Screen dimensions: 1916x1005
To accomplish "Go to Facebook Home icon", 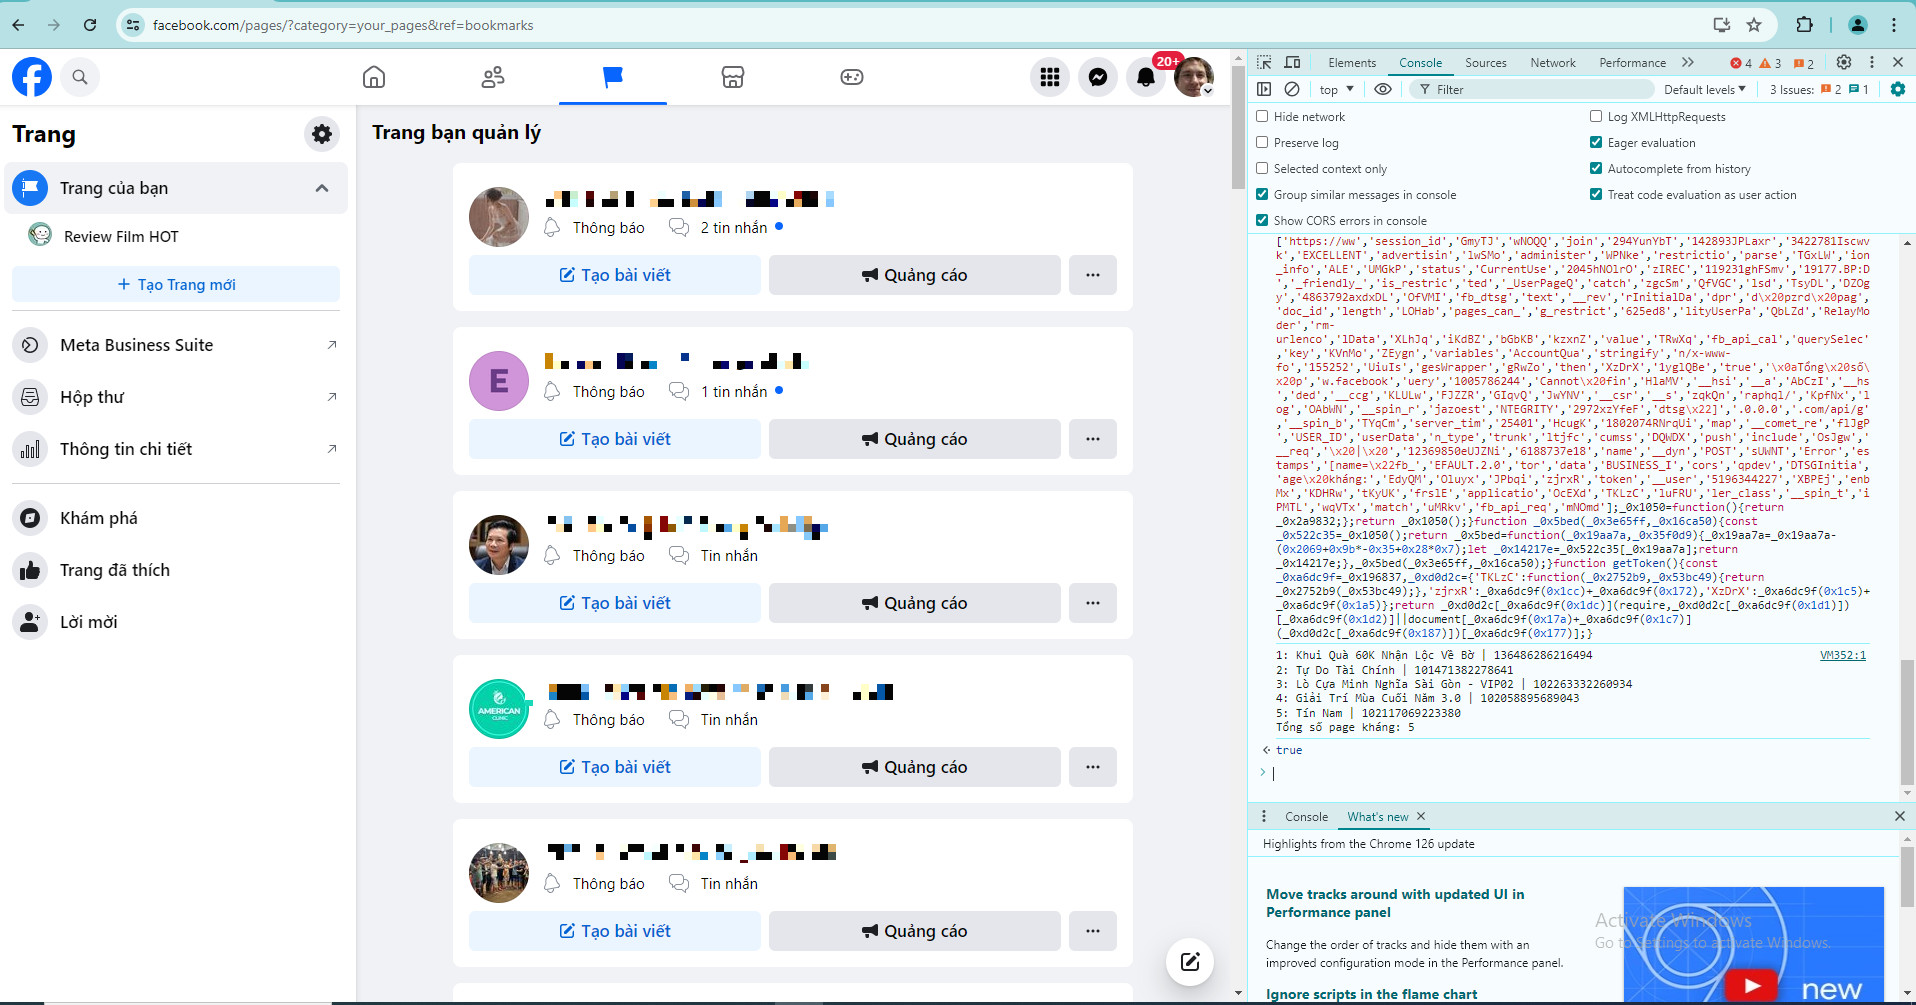I will (374, 77).
